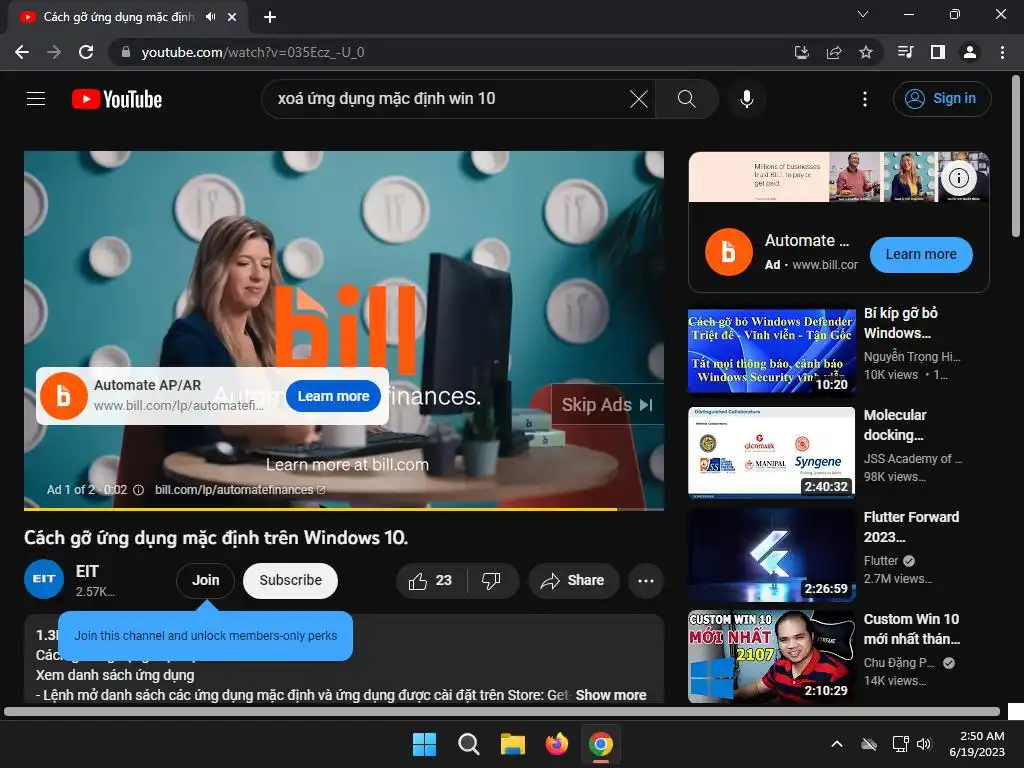The width and height of the screenshot is (1024, 768).
Task: Click share this page icon
Action: tap(834, 52)
